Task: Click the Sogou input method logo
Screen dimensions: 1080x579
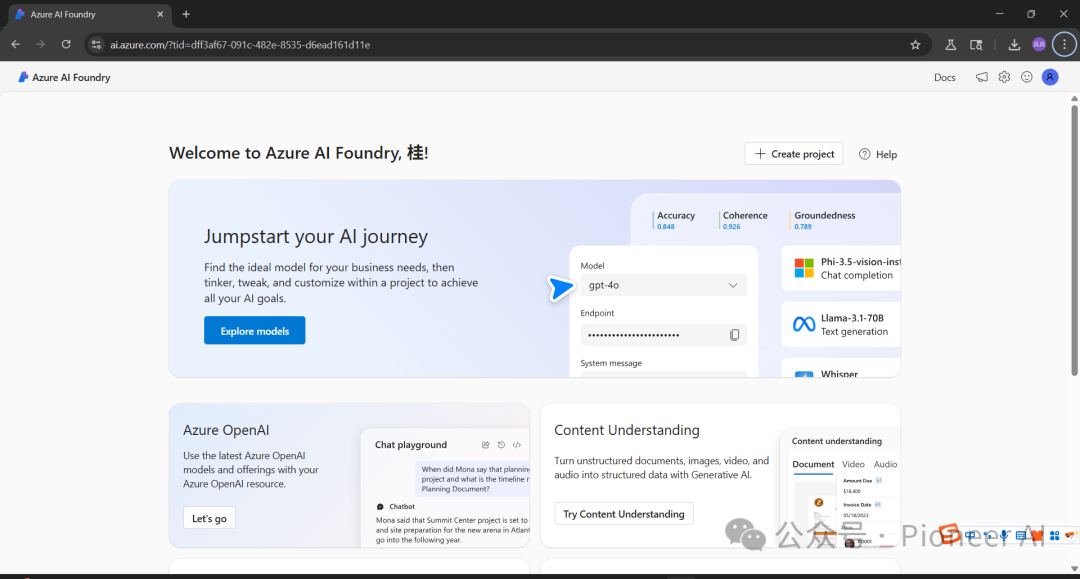Action: pos(951,534)
